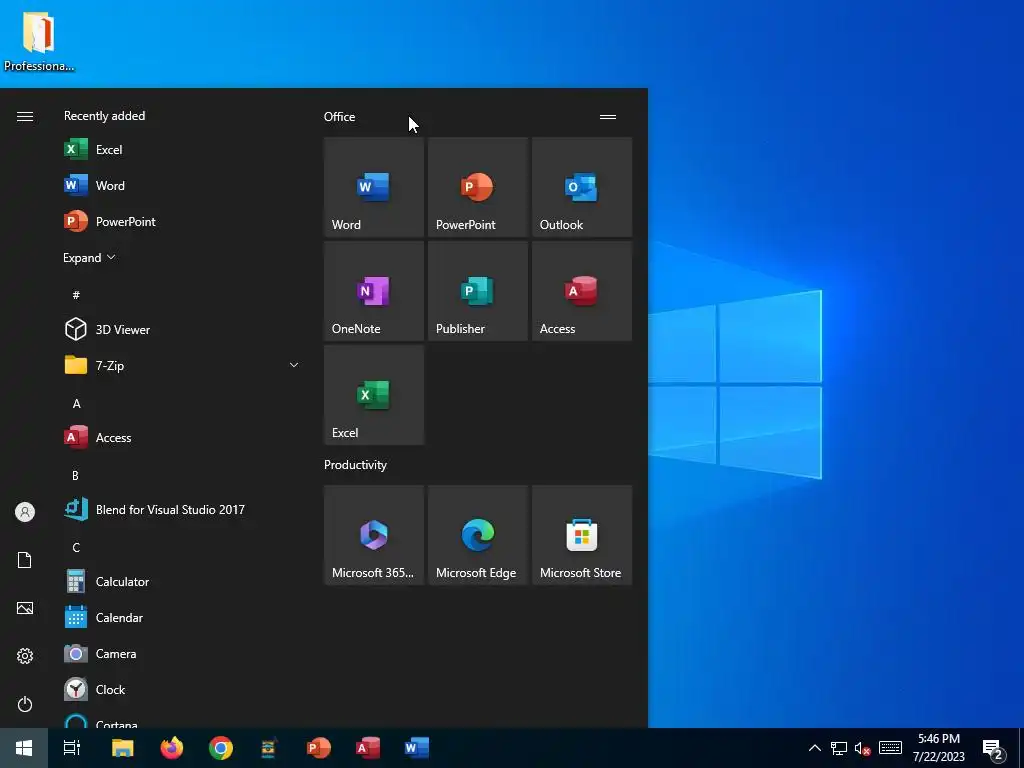
Task: Click the Power button in Start
Action: tap(25, 704)
